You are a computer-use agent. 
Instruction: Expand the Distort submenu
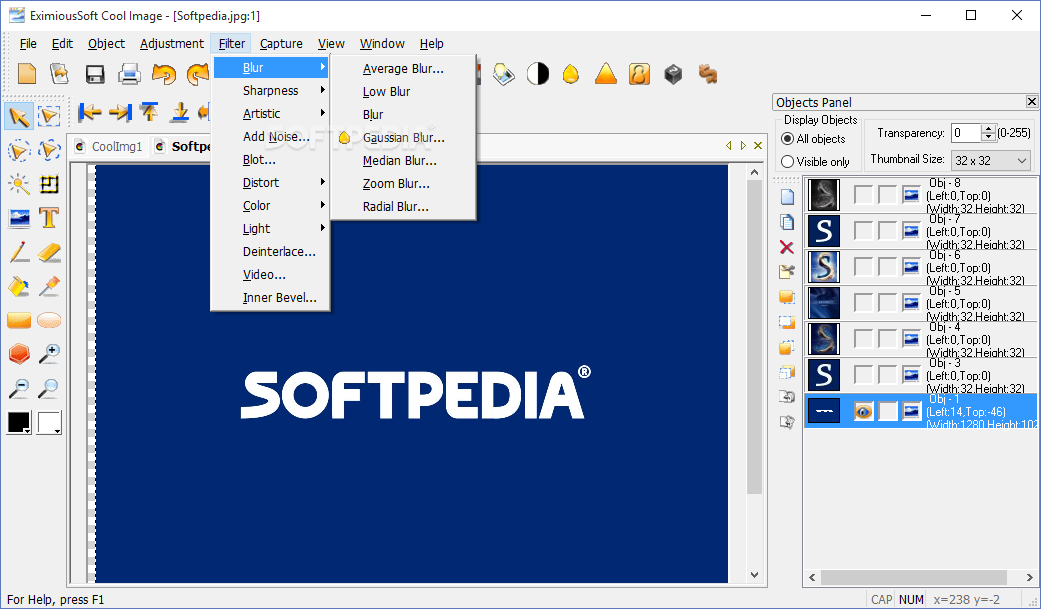(x=270, y=183)
